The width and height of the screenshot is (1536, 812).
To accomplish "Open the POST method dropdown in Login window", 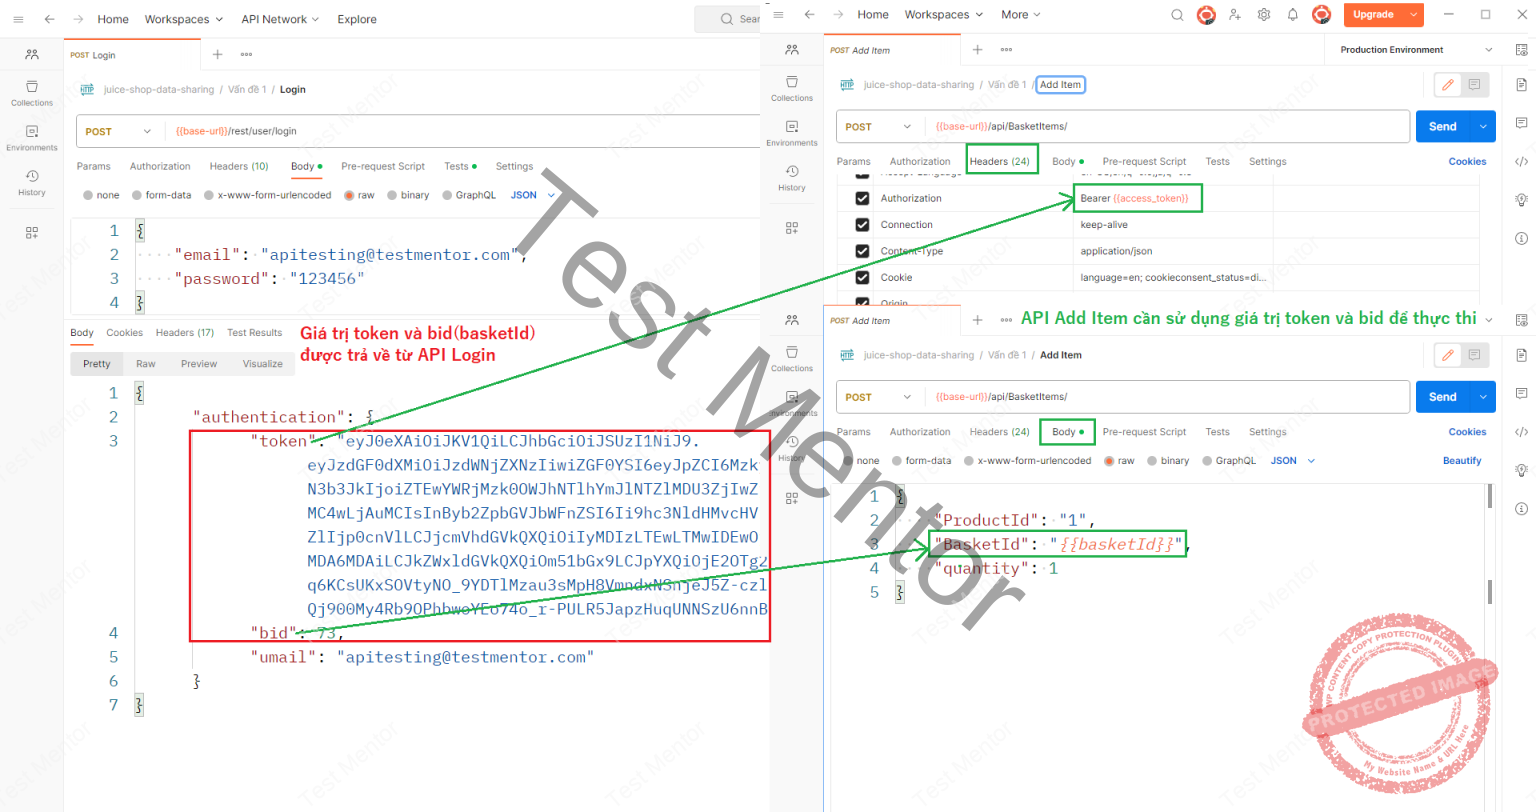I will click(117, 131).
